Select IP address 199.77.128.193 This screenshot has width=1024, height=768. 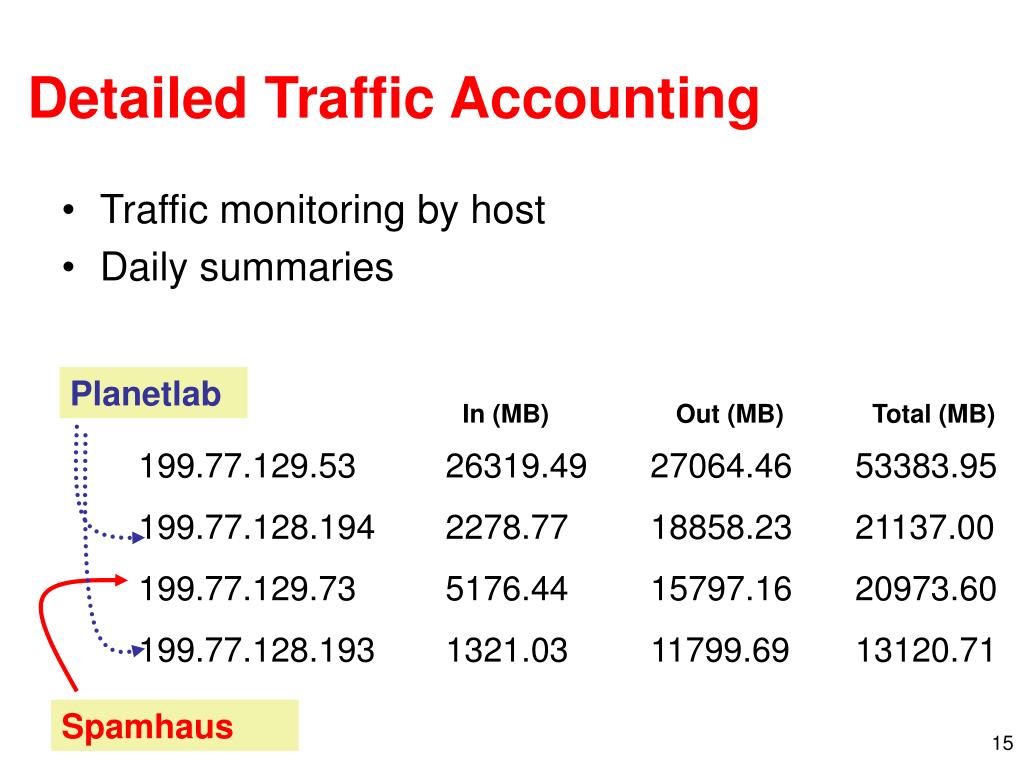click(257, 650)
